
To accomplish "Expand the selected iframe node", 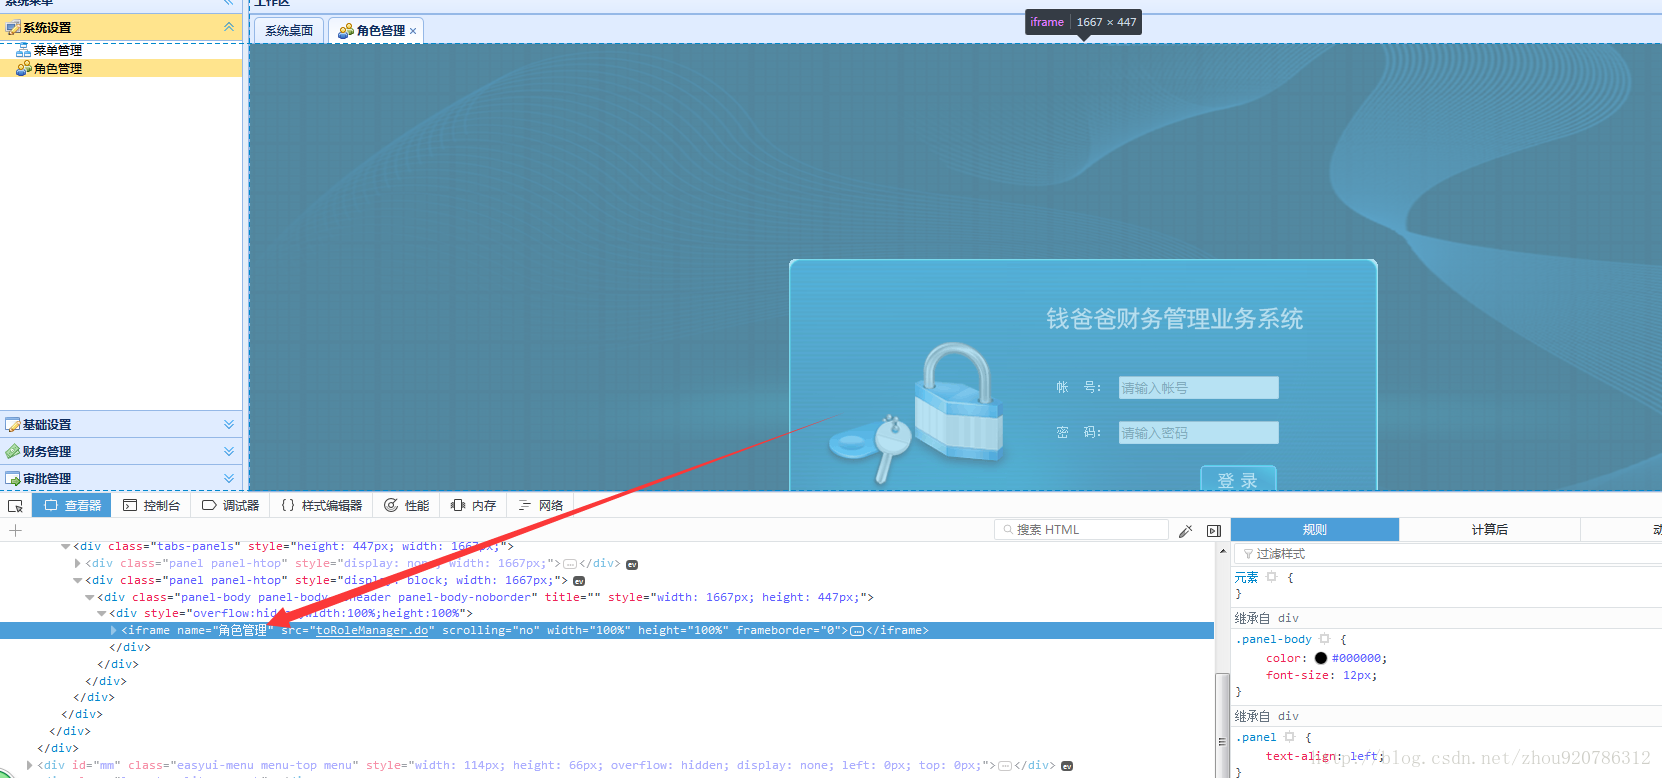I will tap(114, 631).
